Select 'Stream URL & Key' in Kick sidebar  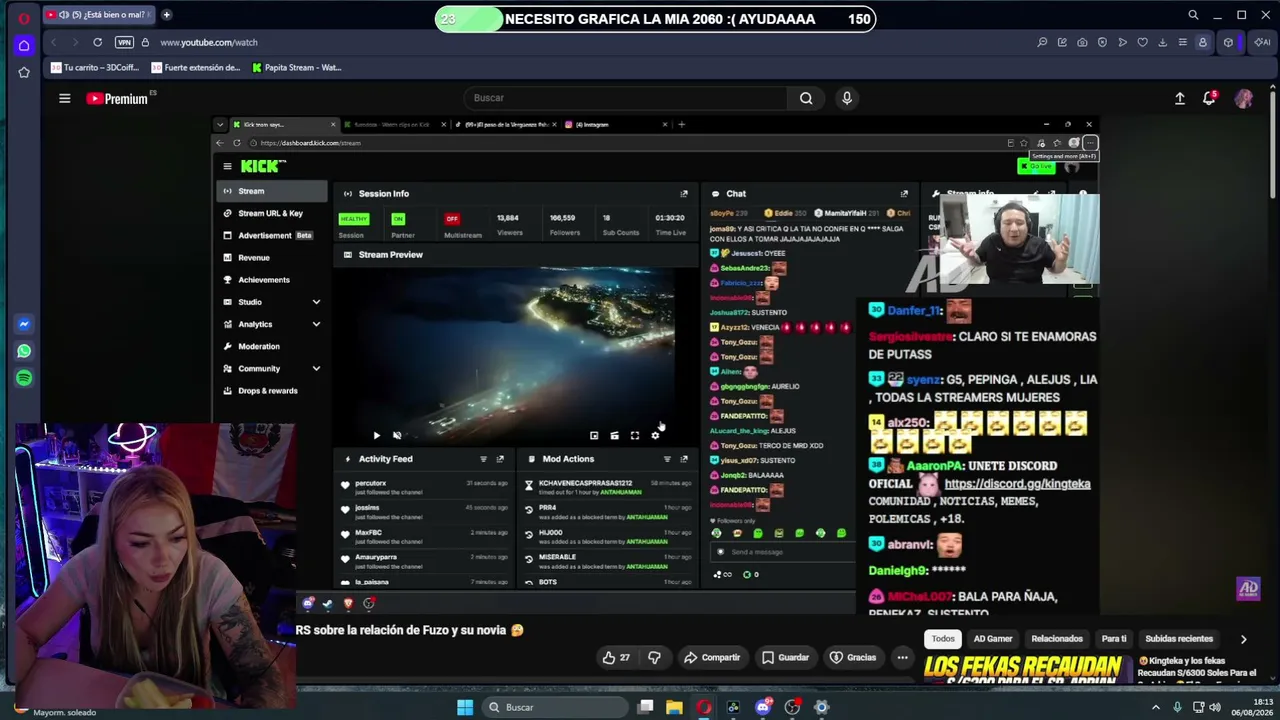(271, 213)
